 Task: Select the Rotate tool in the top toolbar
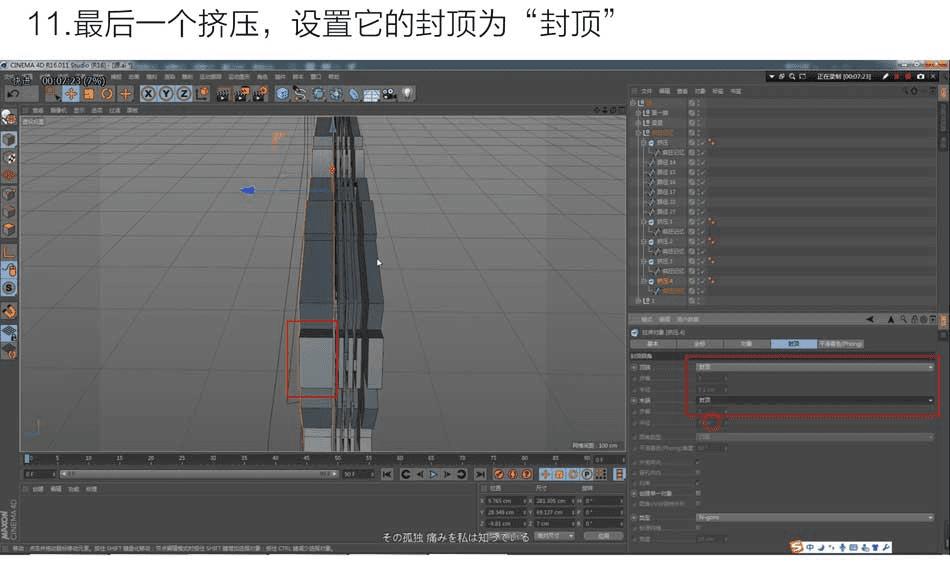click(107, 93)
